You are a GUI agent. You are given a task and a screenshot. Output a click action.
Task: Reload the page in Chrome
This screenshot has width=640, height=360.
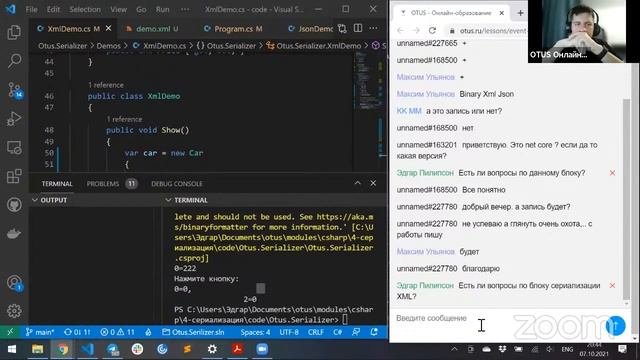coord(432,30)
